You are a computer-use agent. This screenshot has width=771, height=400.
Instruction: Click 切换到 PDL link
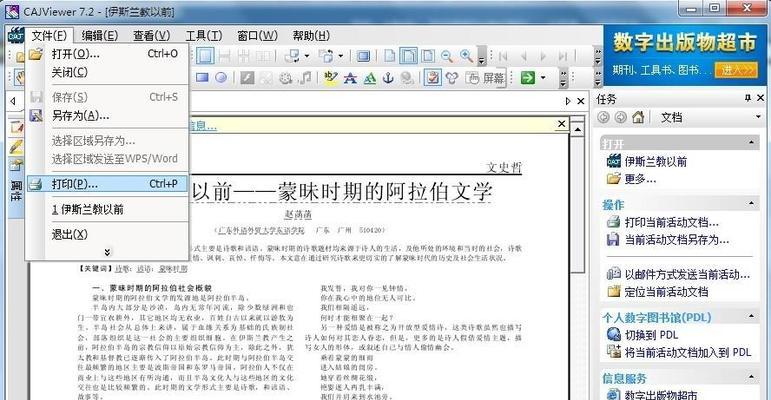coord(651,335)
